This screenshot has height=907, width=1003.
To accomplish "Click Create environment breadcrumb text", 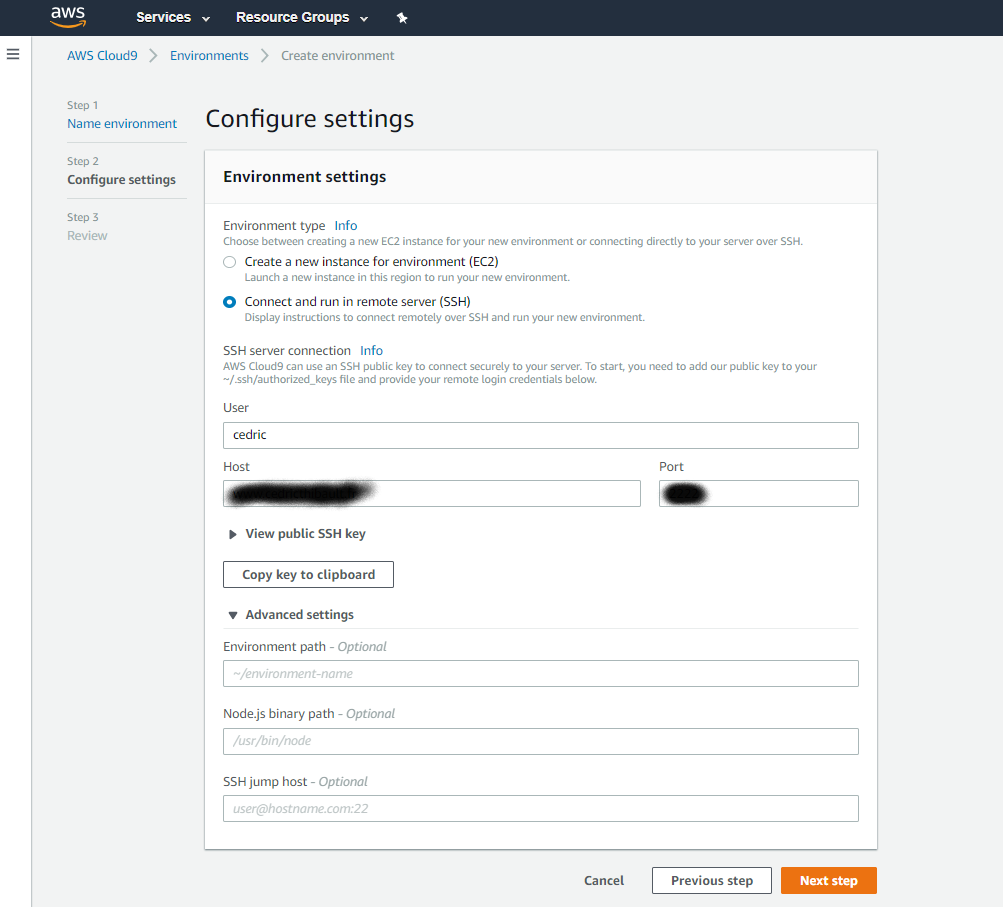I will pos(338,56).
